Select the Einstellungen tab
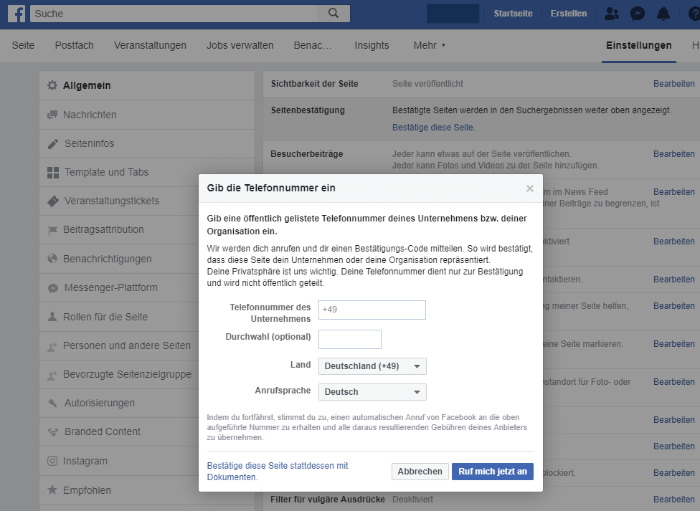The width and height of the screenshot is (700, 511). tap(639, 46)
